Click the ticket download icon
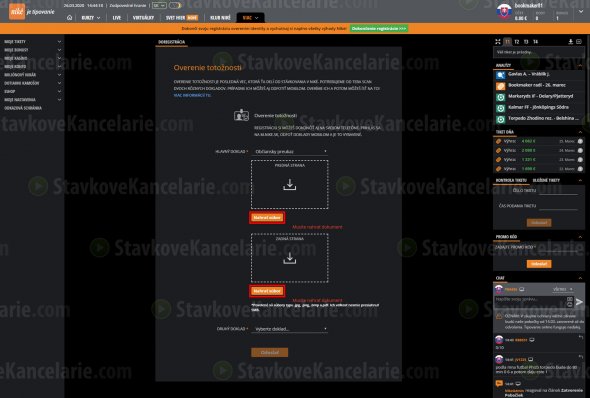Image resolution: width=590 pixels, height=398 pixels. click(x=570, y=41)
